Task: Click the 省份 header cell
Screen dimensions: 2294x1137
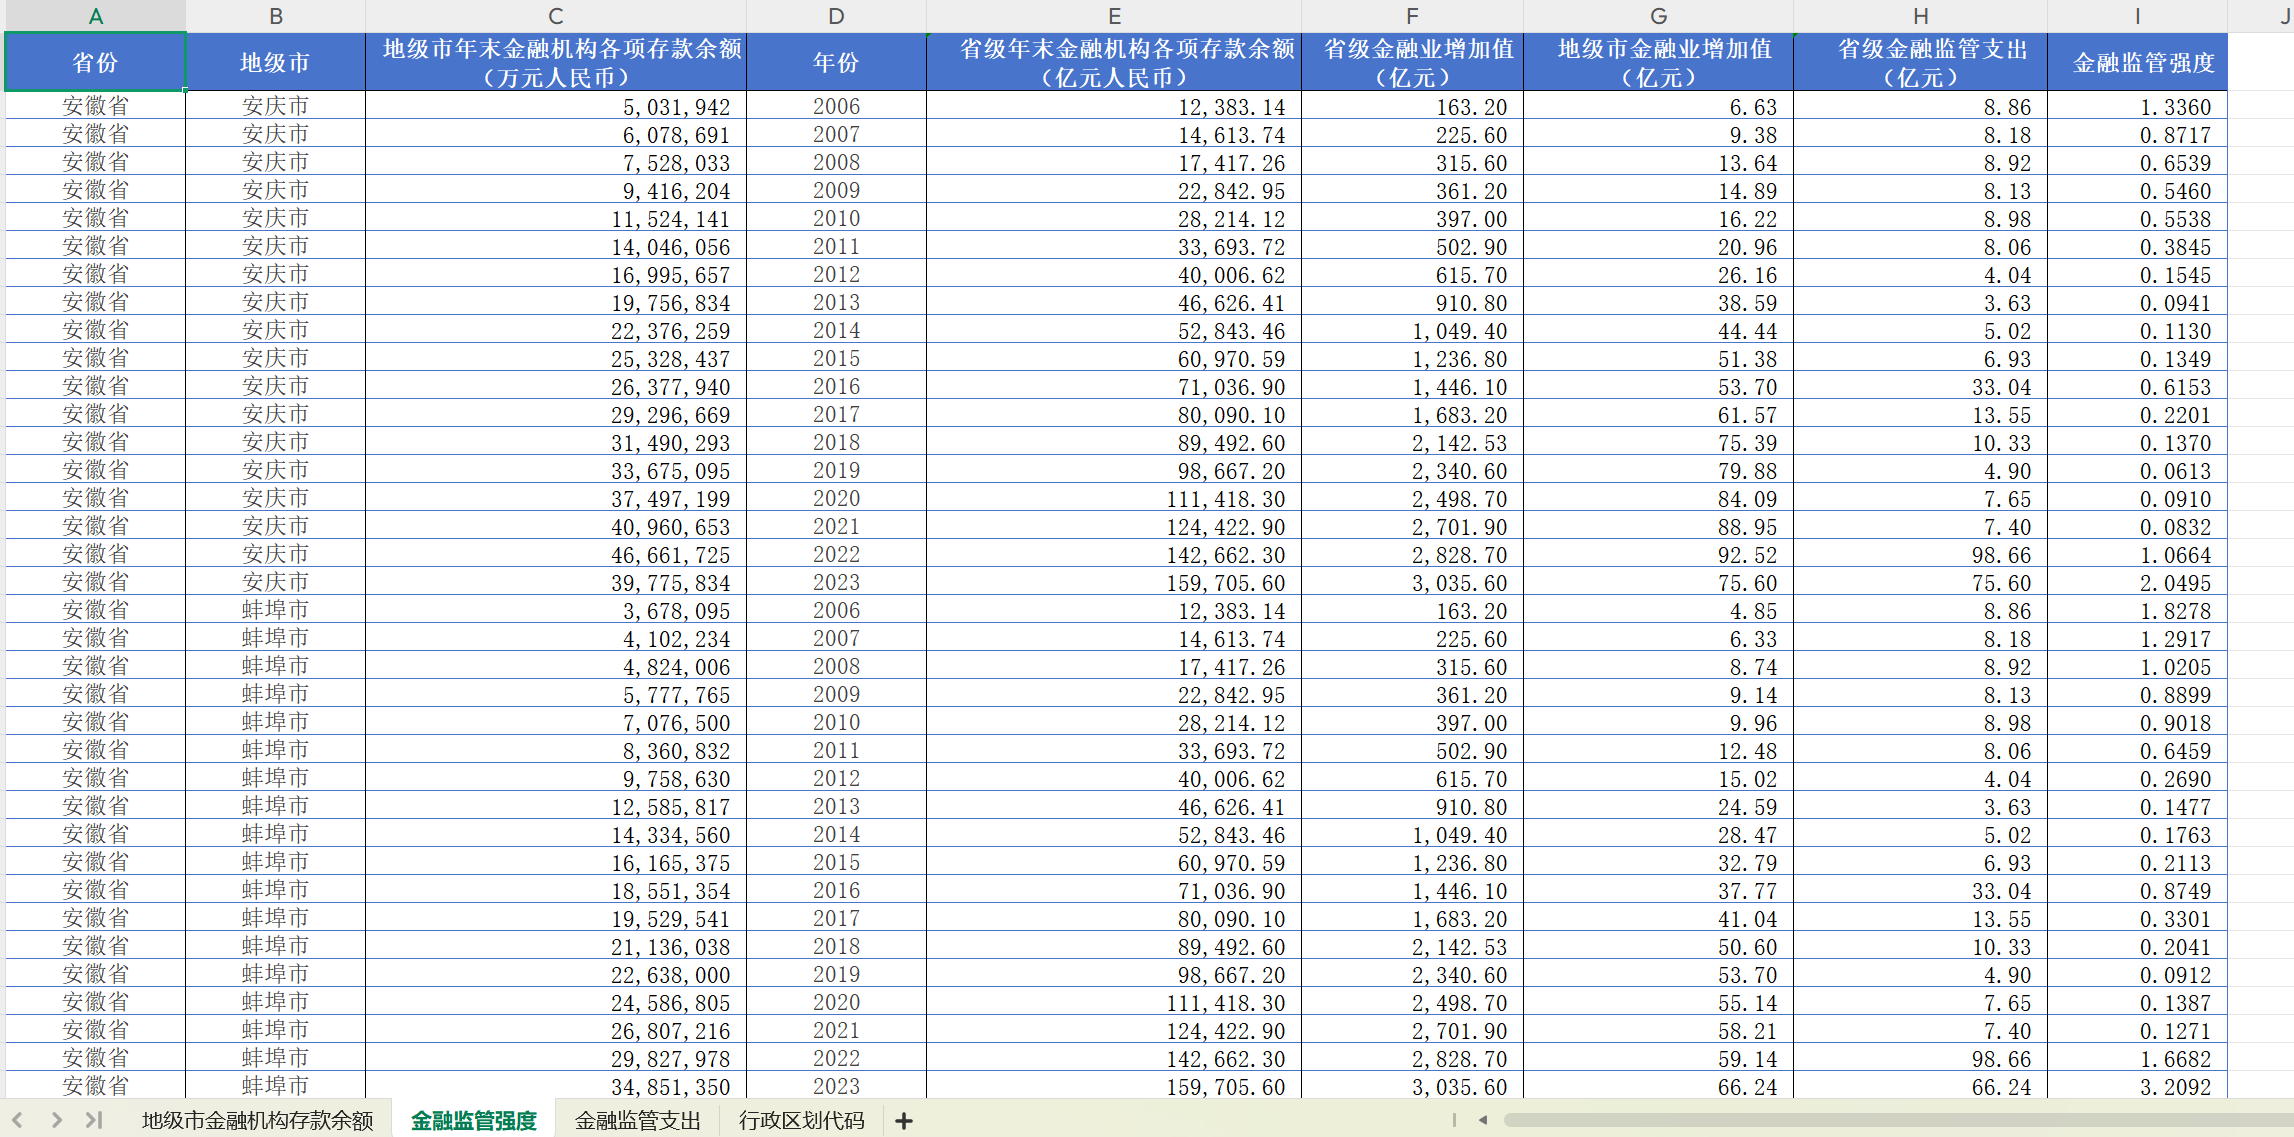Action: (95, 61)
